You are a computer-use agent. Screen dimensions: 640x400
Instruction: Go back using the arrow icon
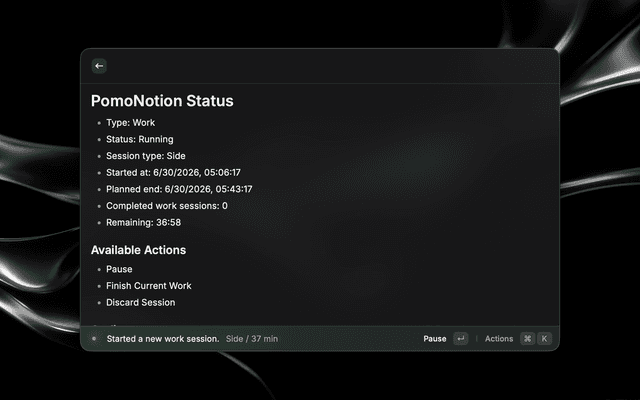99,66
